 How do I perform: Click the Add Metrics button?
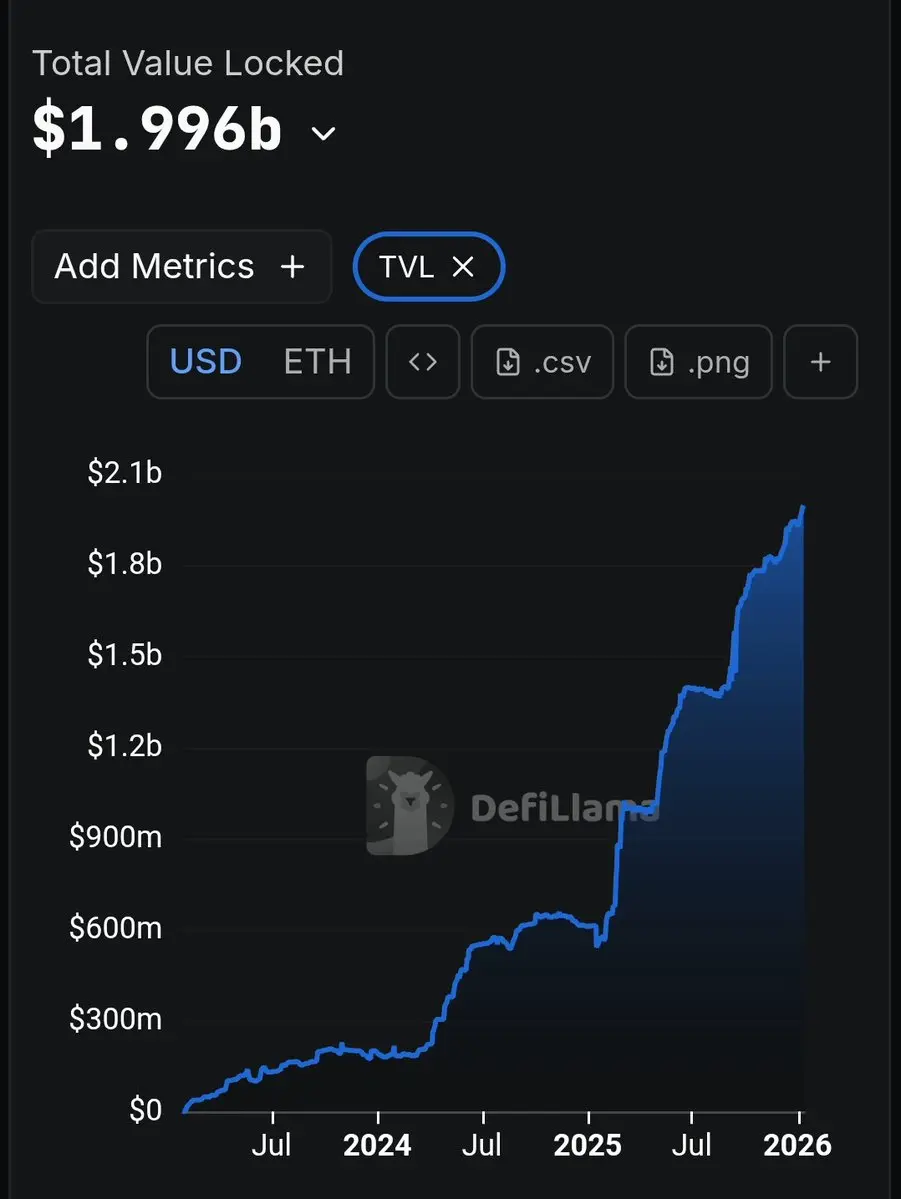click(181, 266)
